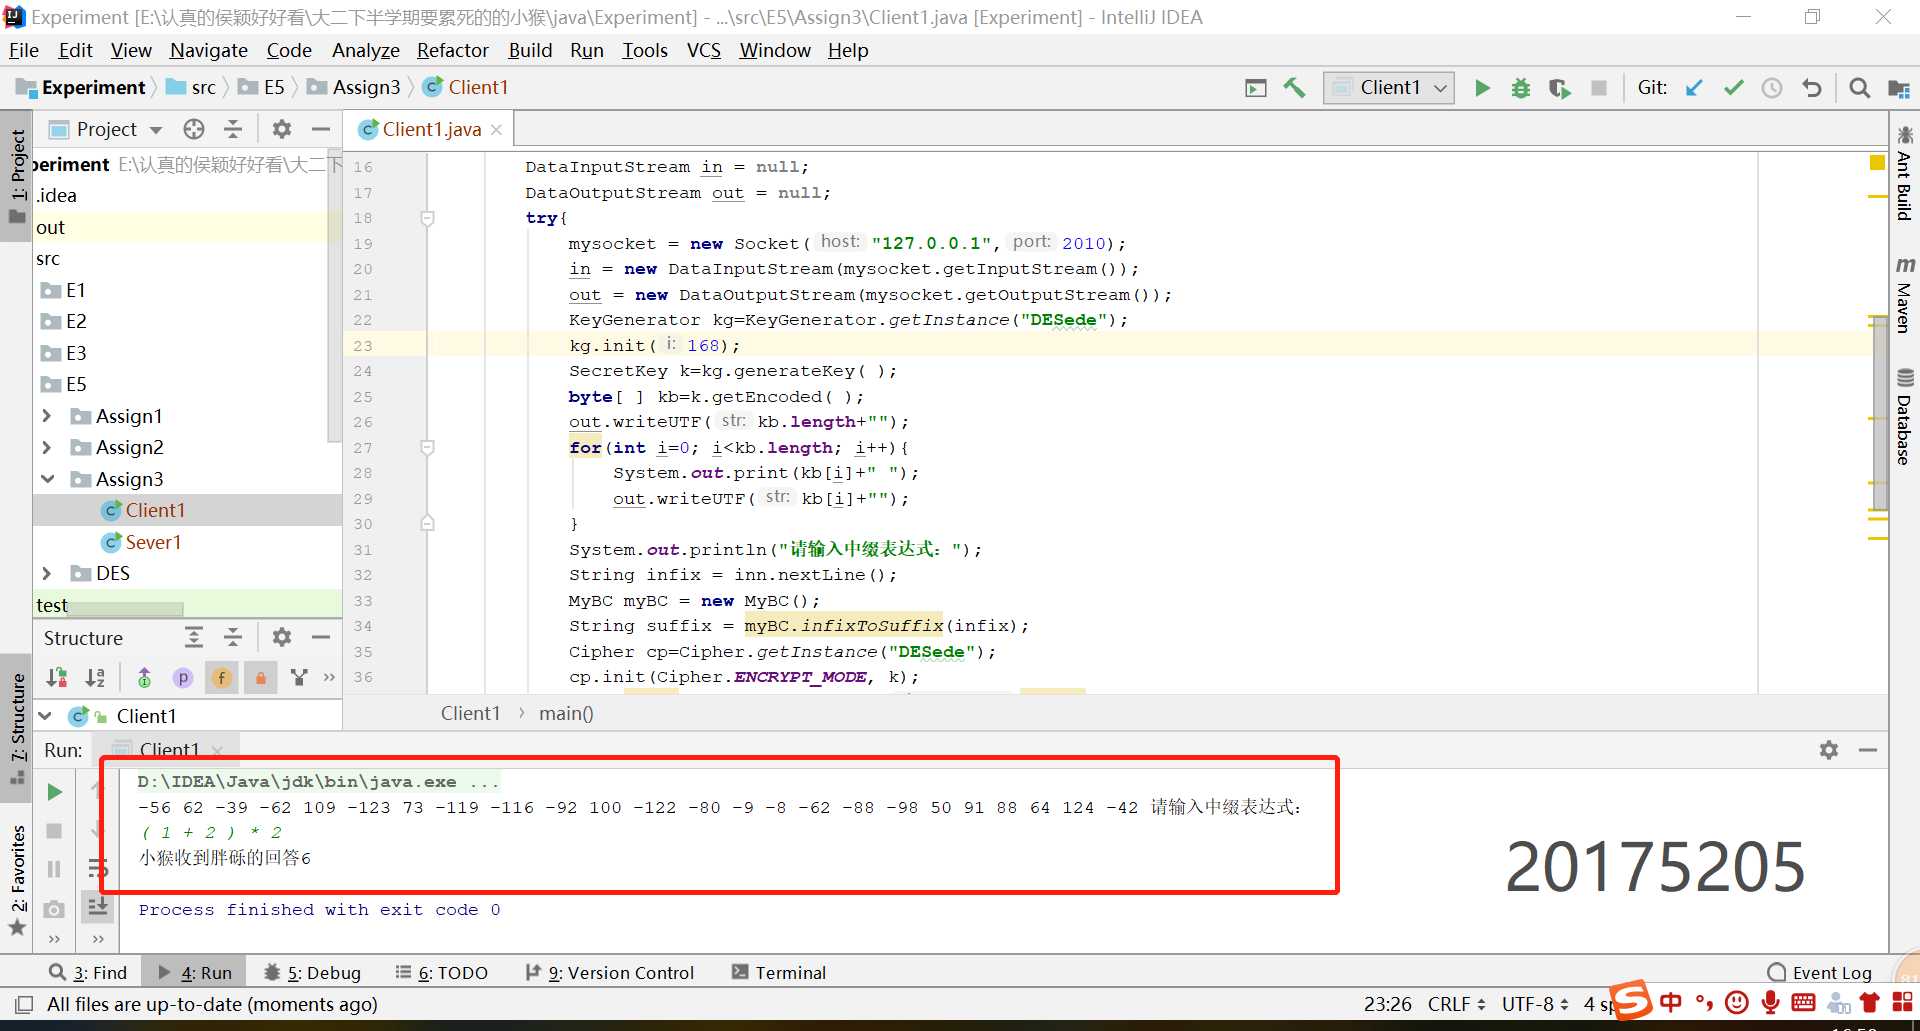Click the locate/scroll-from-source target icon
1920x1031 pixels.
pos(194,129)
